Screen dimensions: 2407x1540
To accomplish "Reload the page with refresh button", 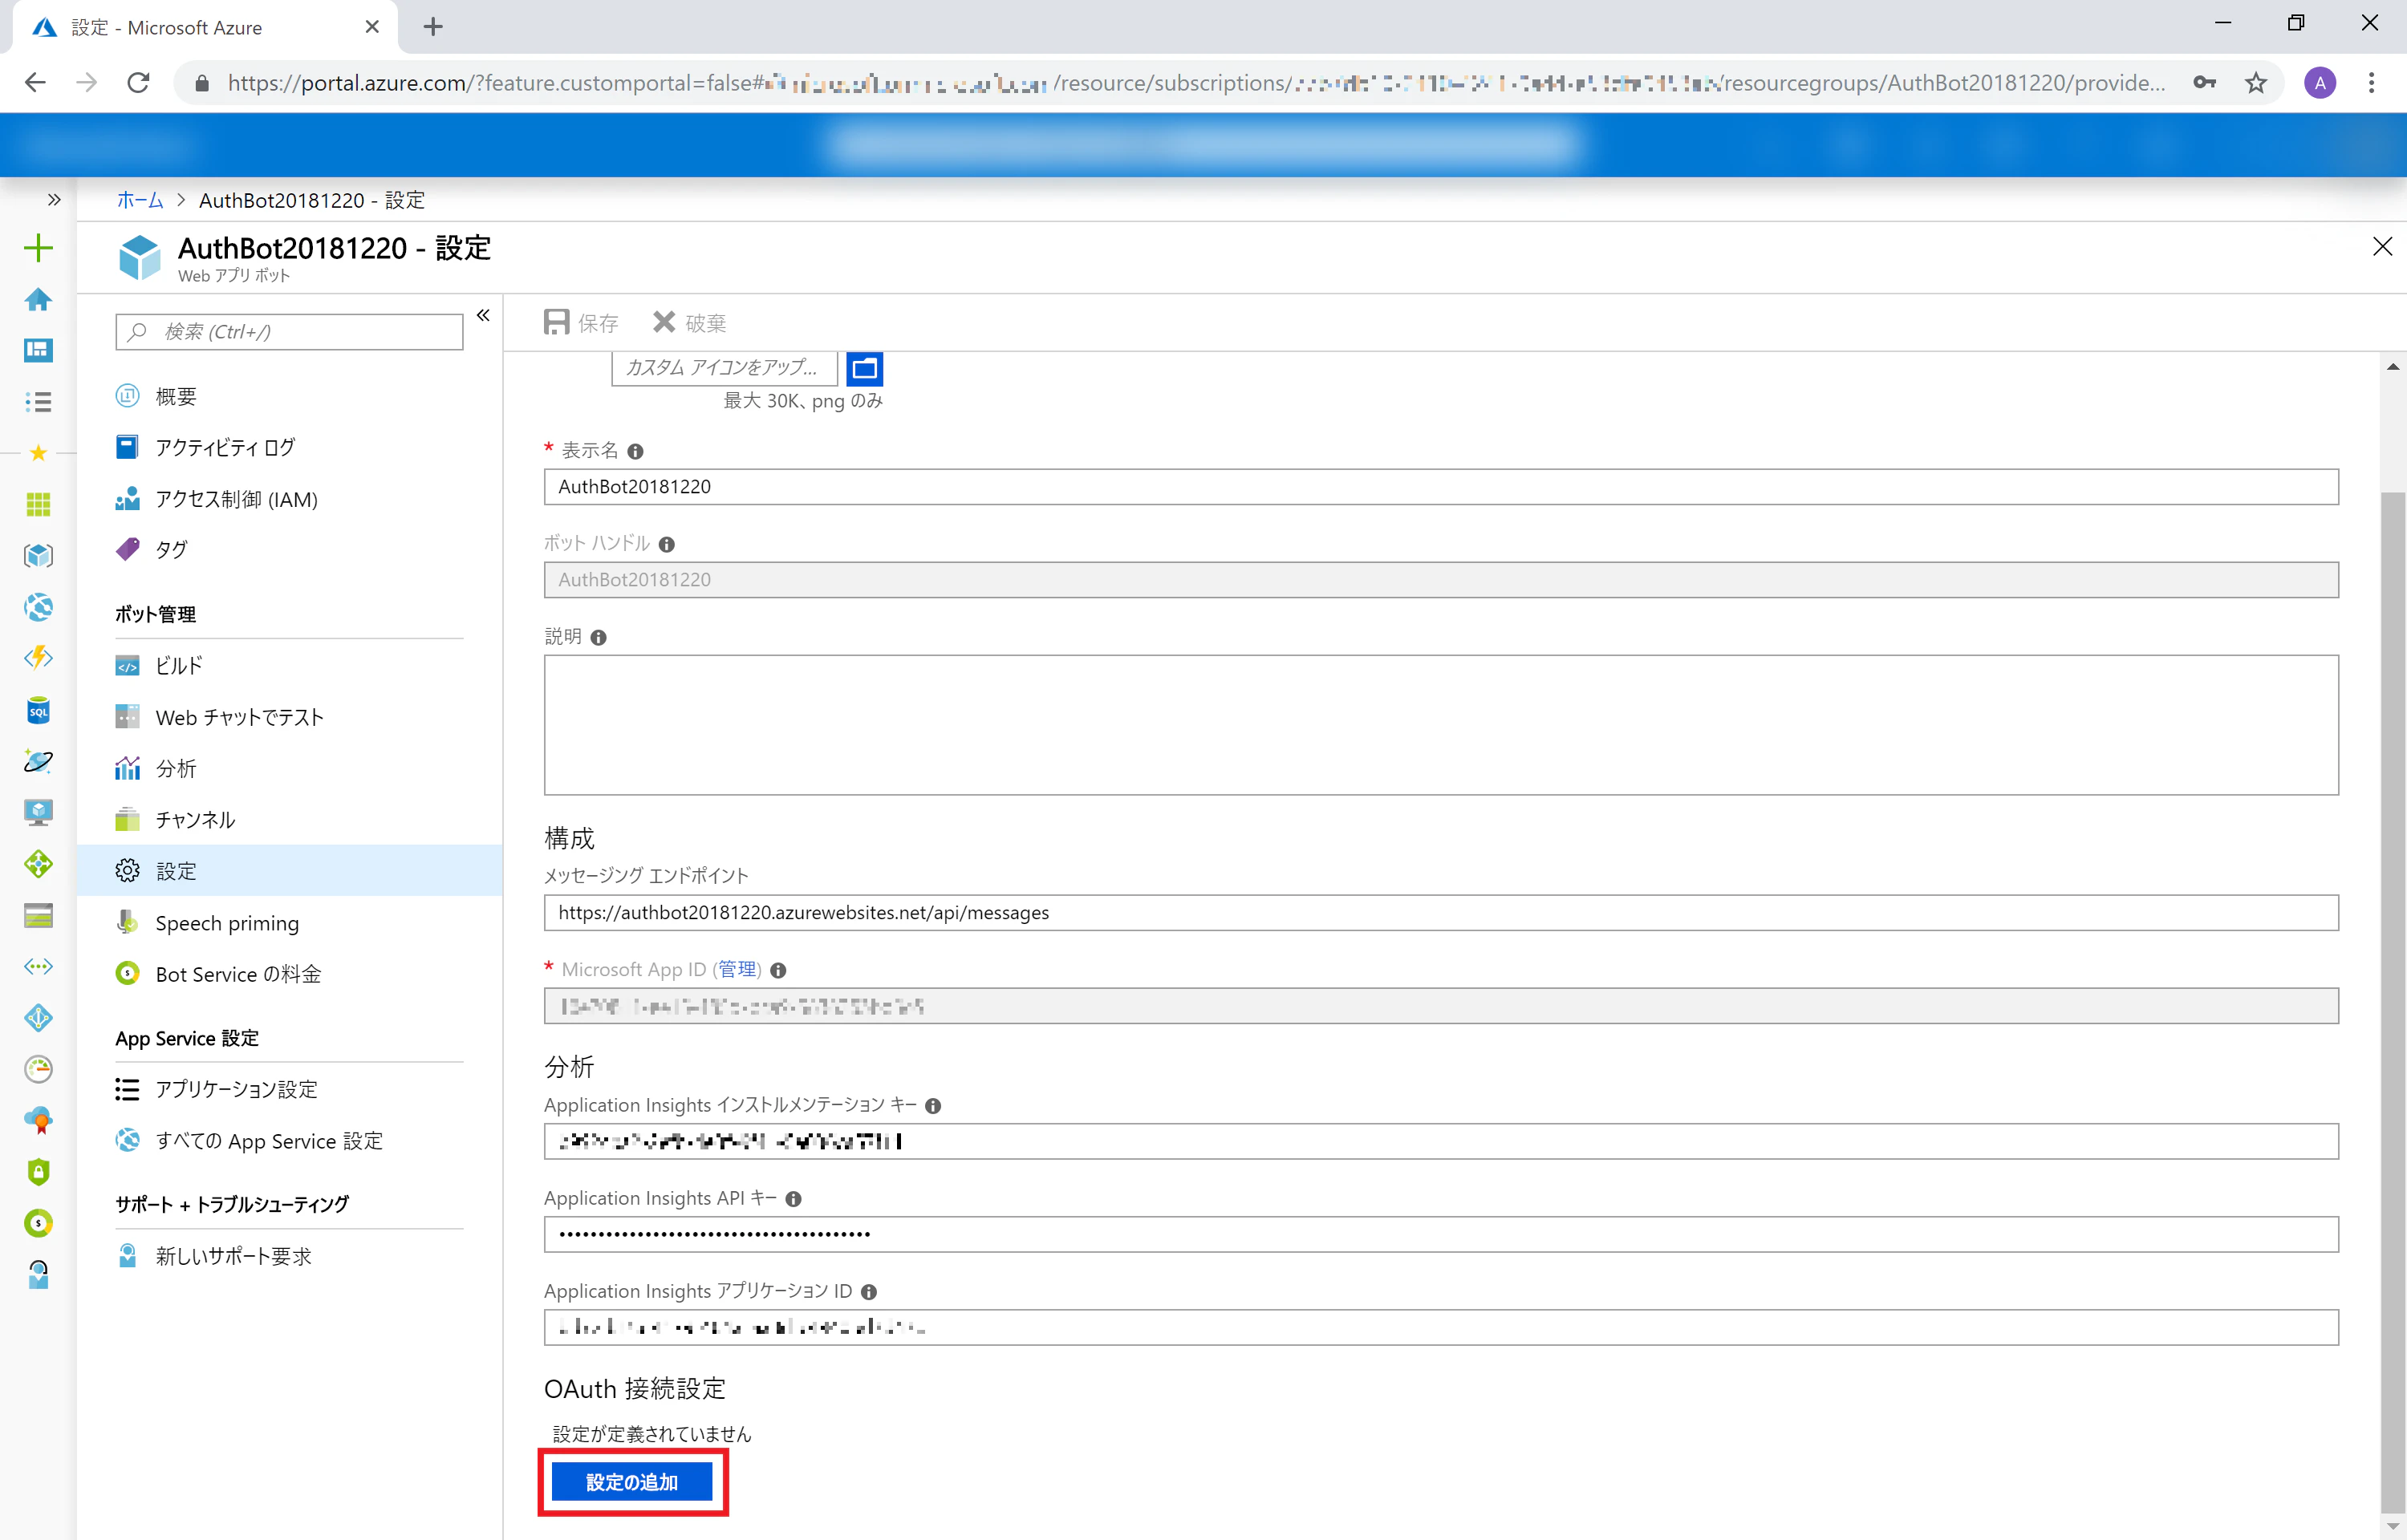I will click(x=138, y=83).
